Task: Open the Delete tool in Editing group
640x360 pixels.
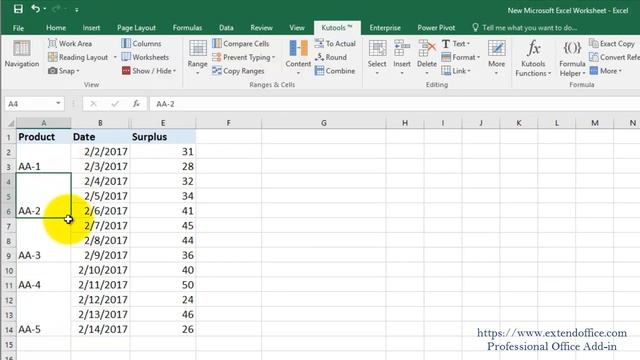Action: coord(427,56)
